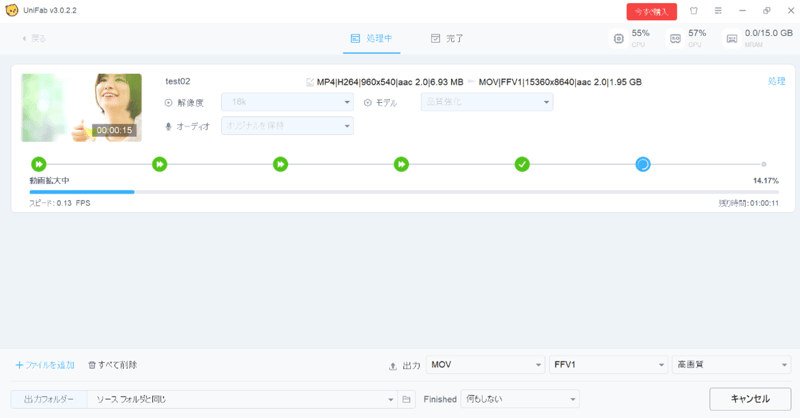This screenshot has width=800, height=418.
Task: Click the UniFab app logo icon
Action: [x=11, y=11]
